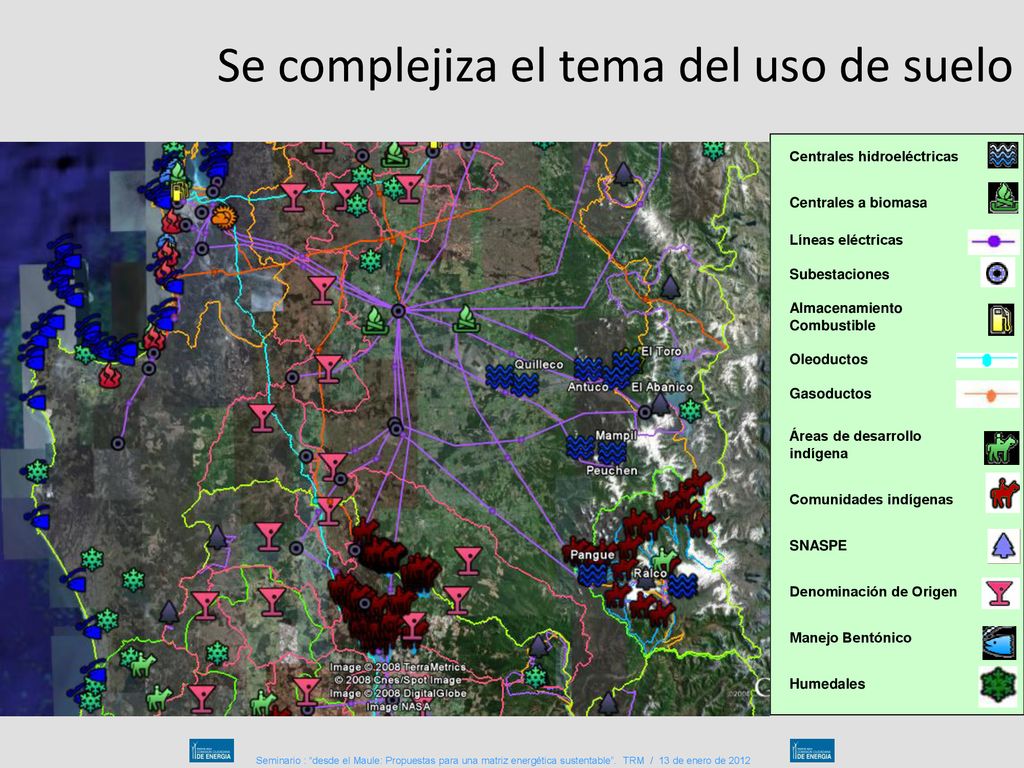Select the 'Image NASA' credit text
Image resolution: width=1024 pixels, height=768 pixels.
(x=398, y=707)
